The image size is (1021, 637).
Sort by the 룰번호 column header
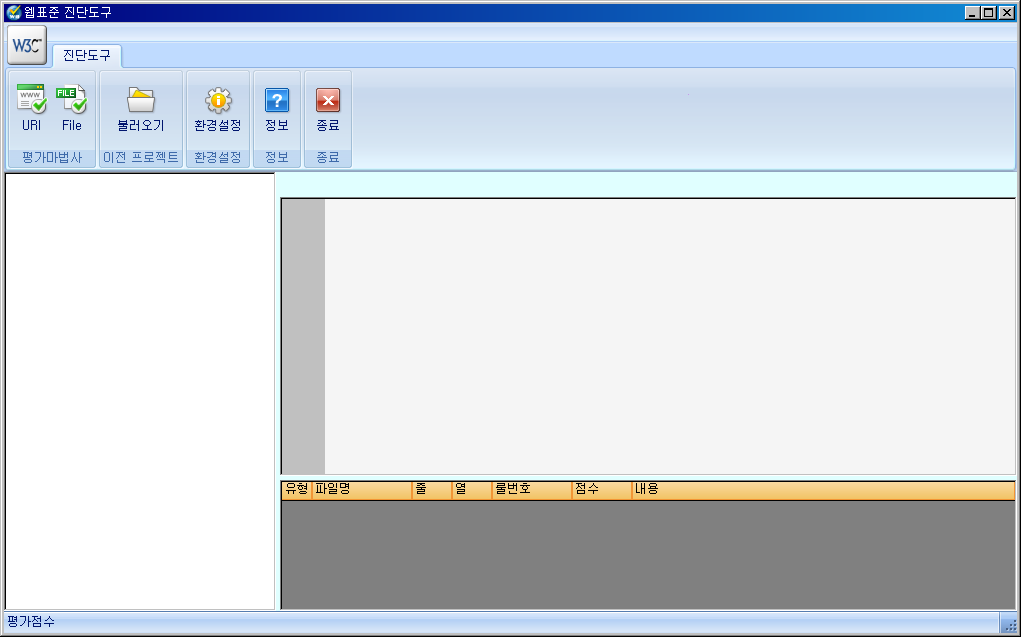click(x=531, y=489)
